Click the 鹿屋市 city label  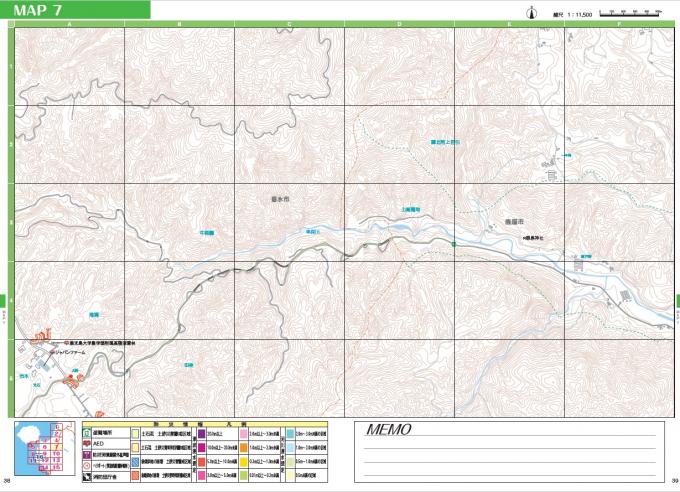pos(514,221)
